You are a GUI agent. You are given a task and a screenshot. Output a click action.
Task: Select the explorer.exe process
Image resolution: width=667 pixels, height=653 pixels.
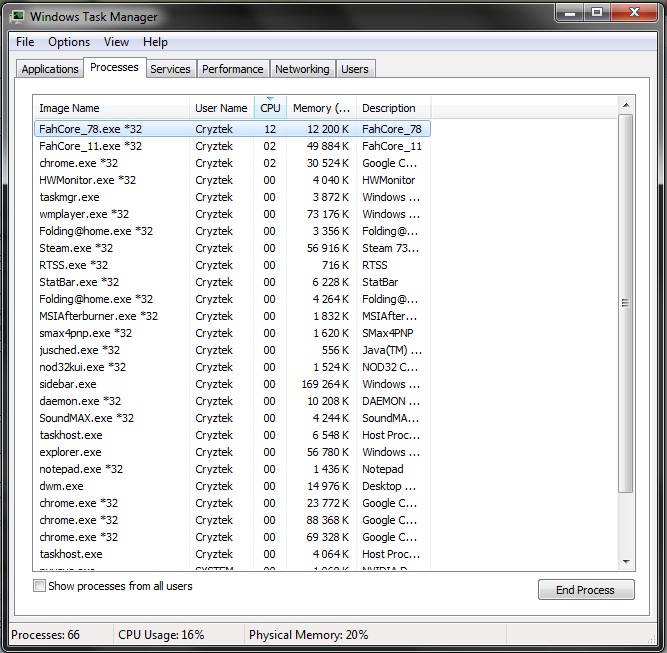pos(232,452)
